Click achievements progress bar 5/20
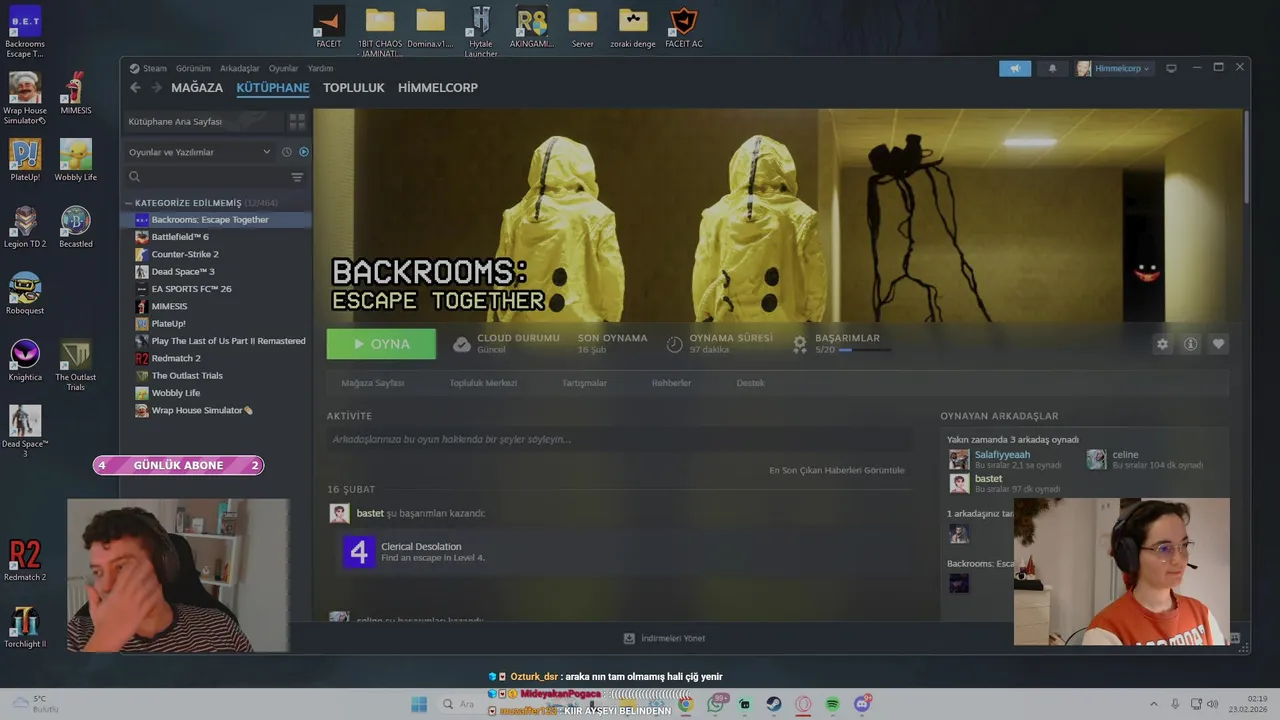The width and height of the screenshot is (1280, 720). coord(865,350)
